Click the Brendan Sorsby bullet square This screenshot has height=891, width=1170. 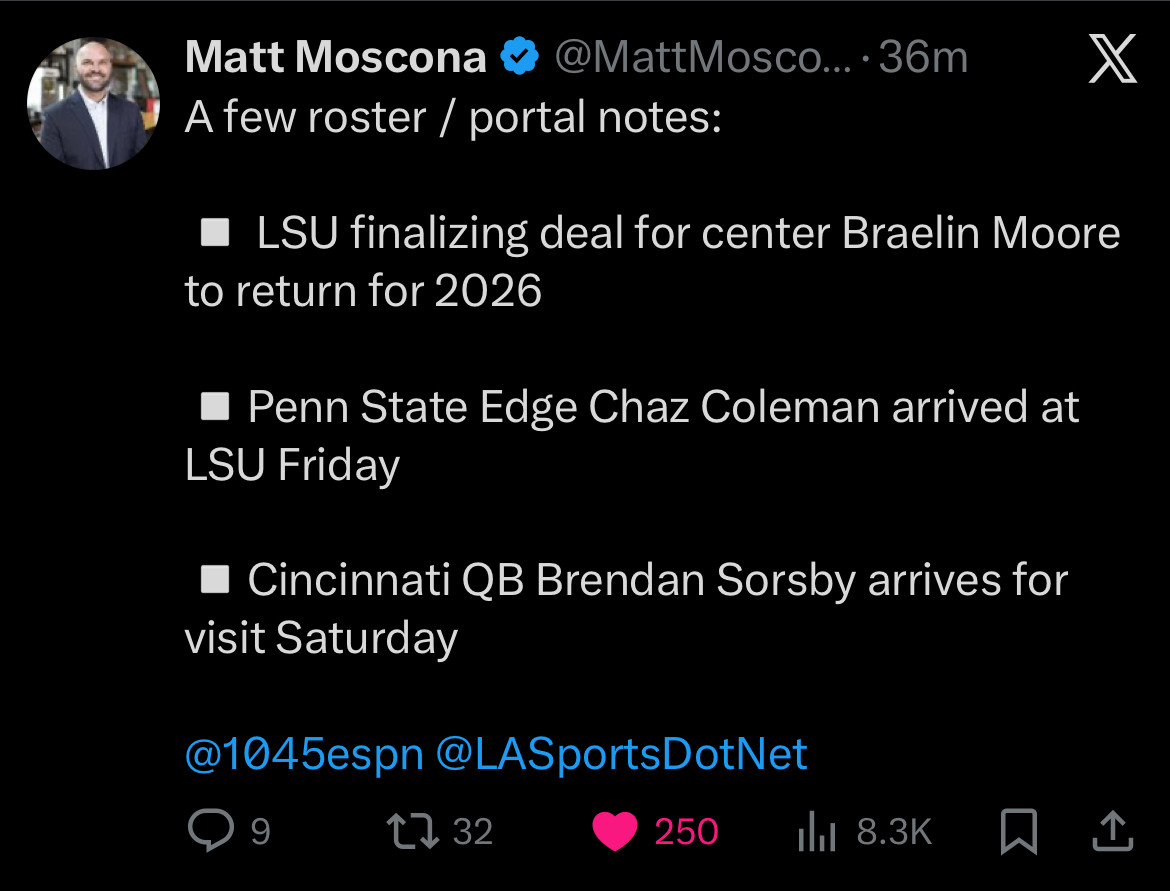[x=215, y=580]
